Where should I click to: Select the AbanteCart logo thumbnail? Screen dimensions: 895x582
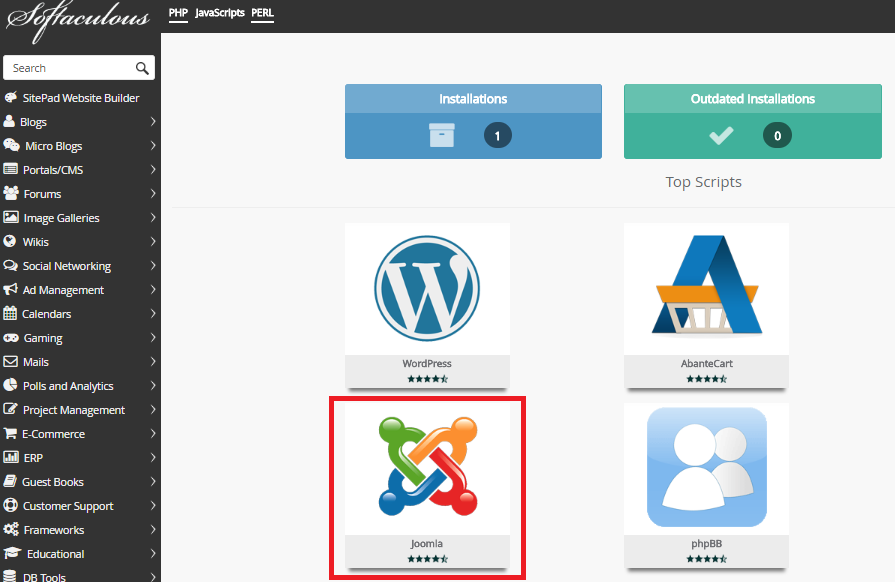pyautogui.click(x=707, y=284)
